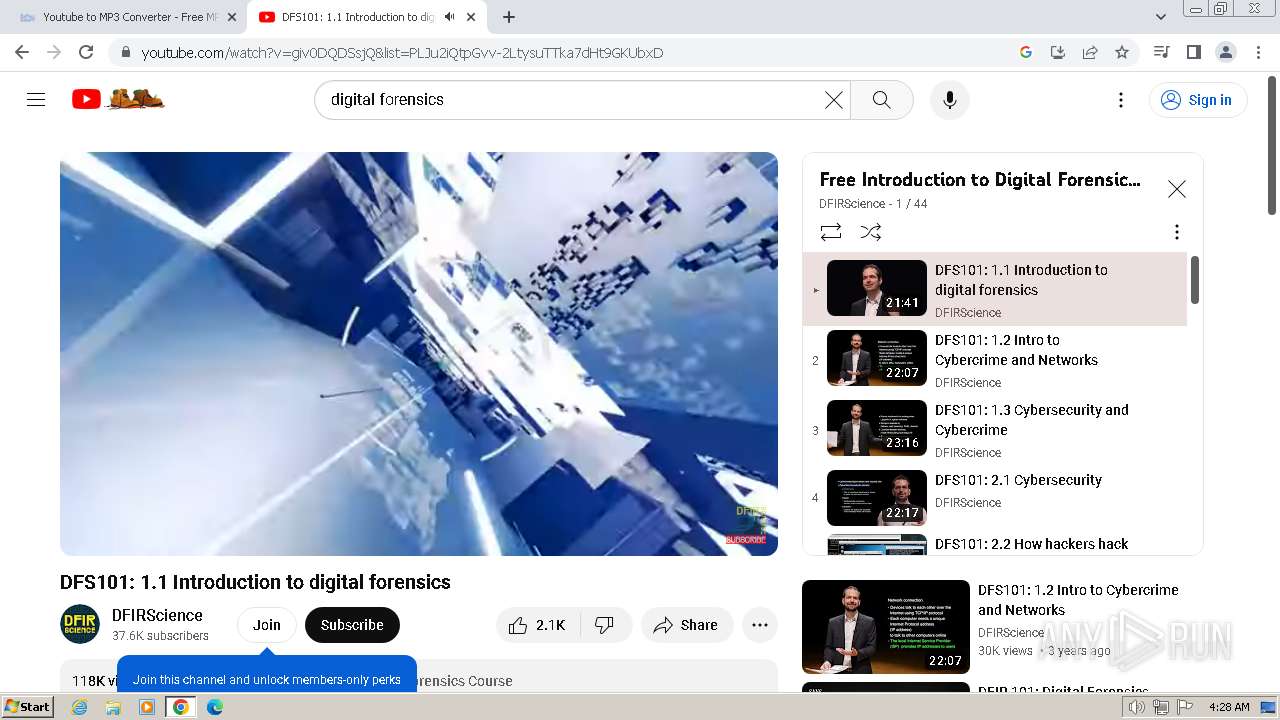Reload the current page
Image resolution: width=1280 pixels, height=720 pixels.
point(86,52)
